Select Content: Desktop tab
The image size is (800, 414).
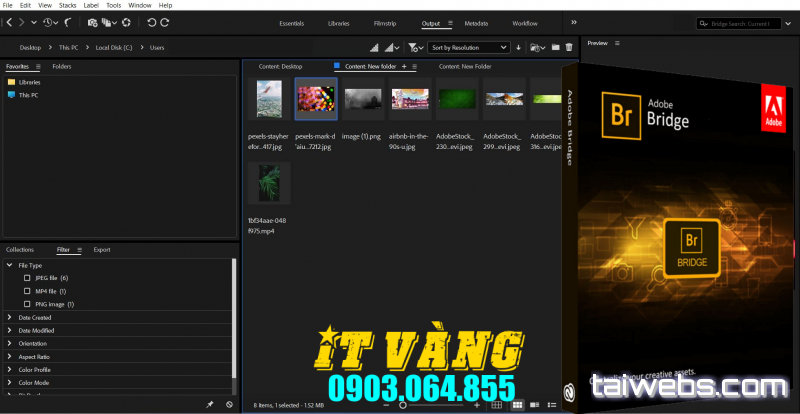280,66
